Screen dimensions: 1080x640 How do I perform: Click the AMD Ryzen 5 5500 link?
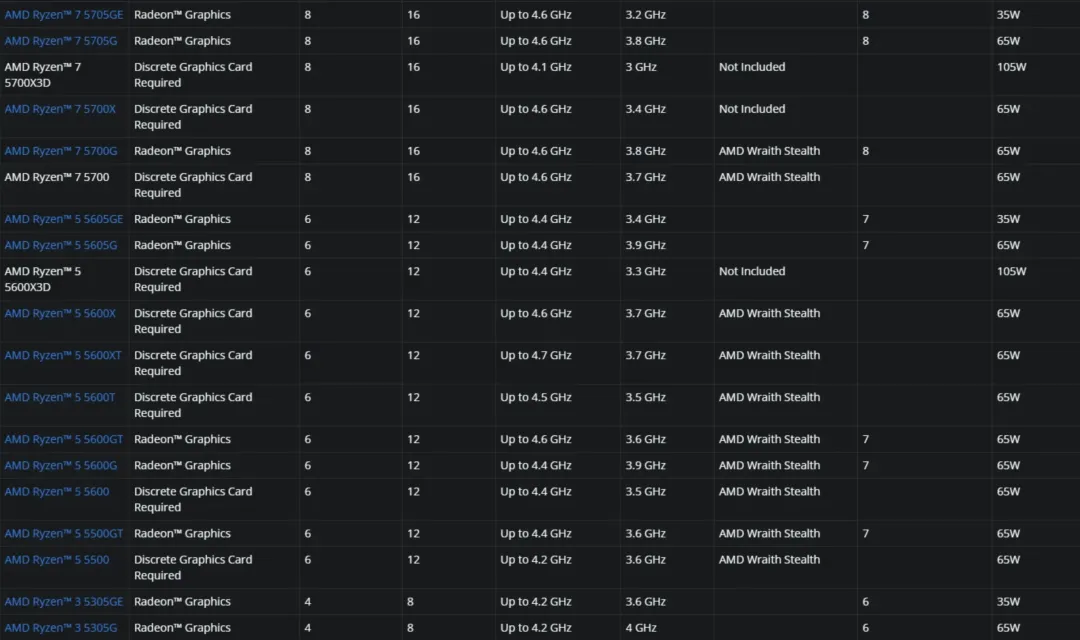(57, 559)
